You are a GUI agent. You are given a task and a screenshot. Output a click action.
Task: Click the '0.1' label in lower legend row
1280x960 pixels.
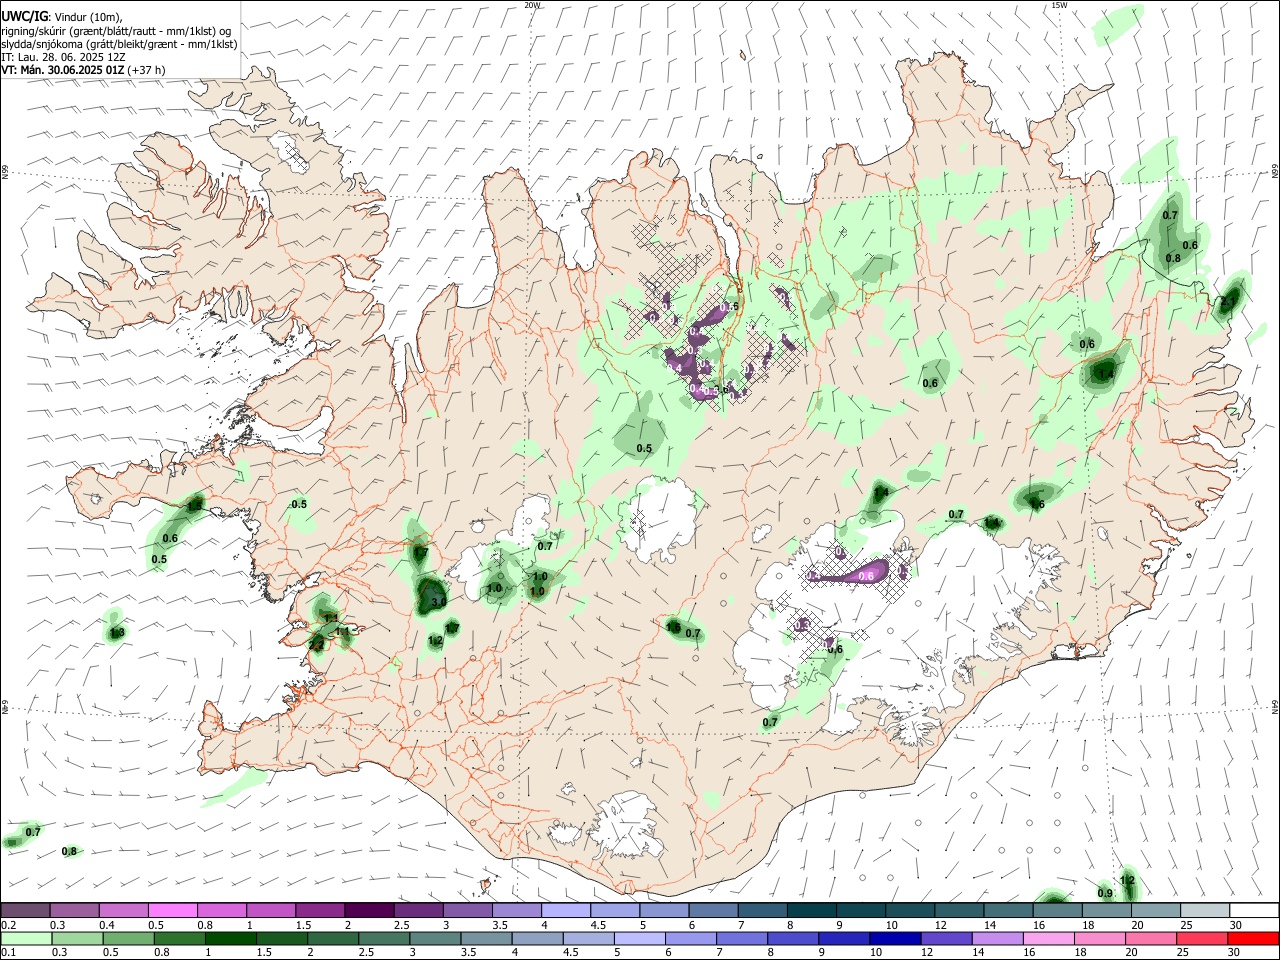click(x=8, y=953)
